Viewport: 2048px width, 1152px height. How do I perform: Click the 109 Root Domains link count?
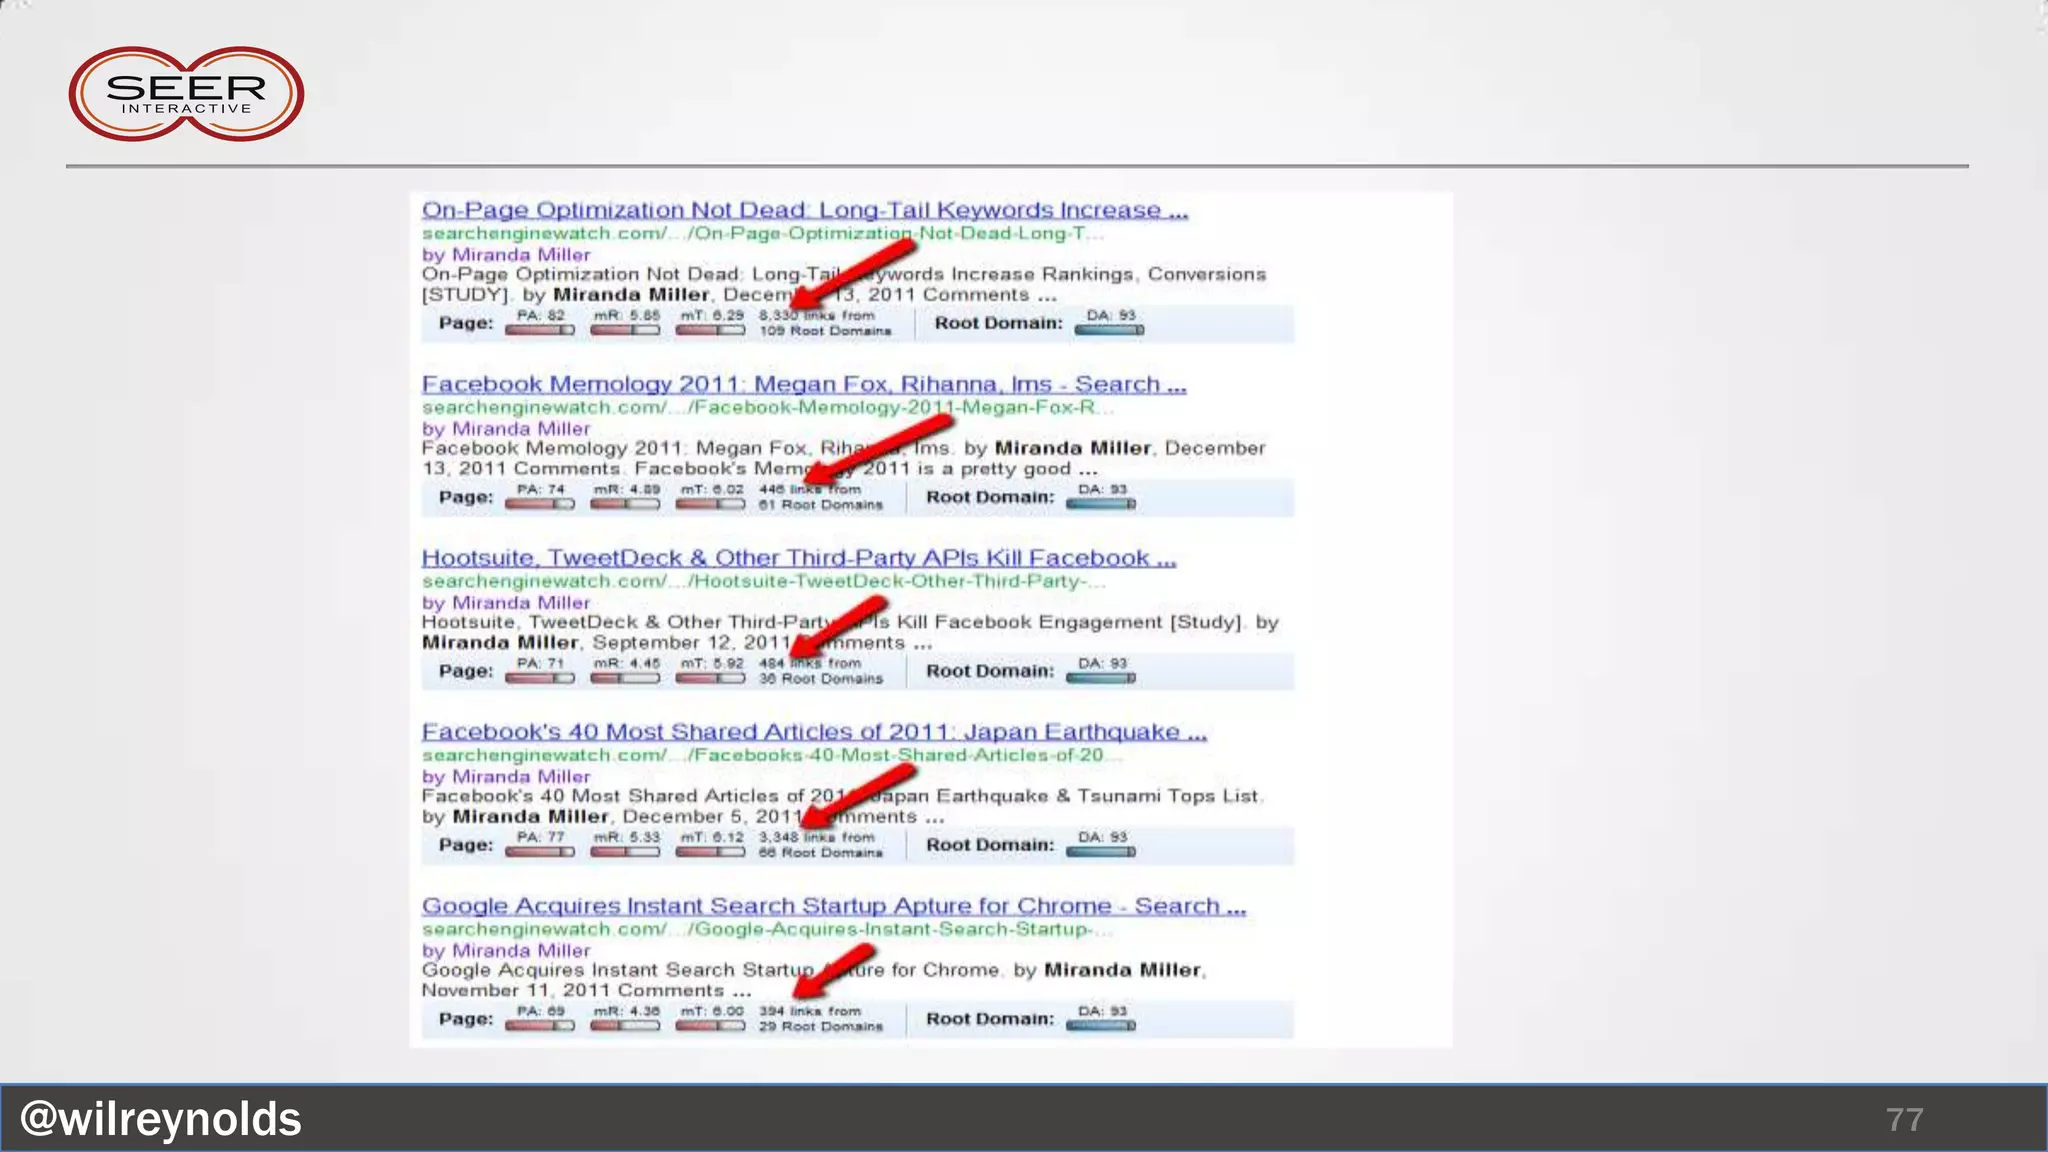pos(825,331)
